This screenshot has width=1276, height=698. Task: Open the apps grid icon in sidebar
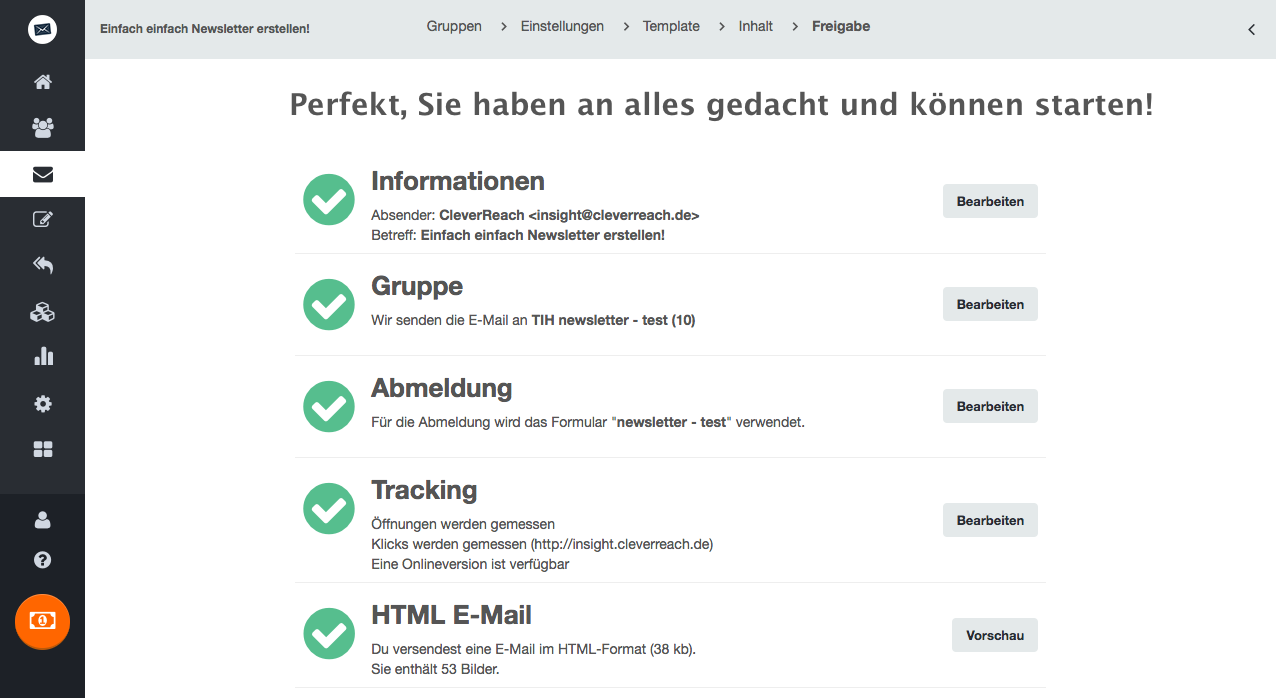tap(42, 450)
